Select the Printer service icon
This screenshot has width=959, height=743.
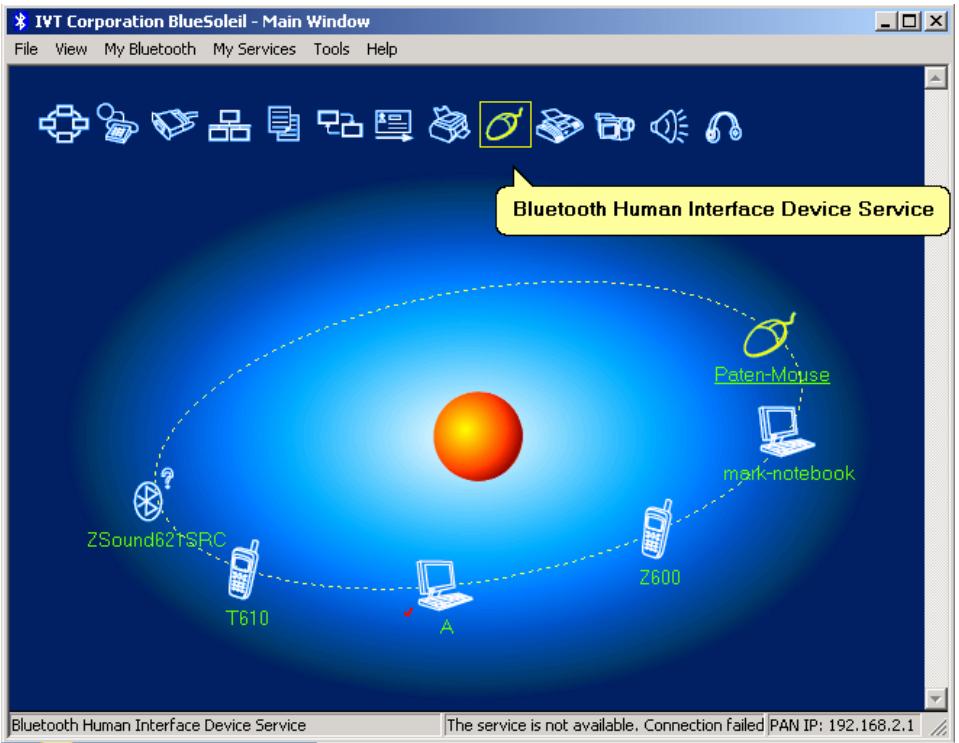[x=450, y=125]
